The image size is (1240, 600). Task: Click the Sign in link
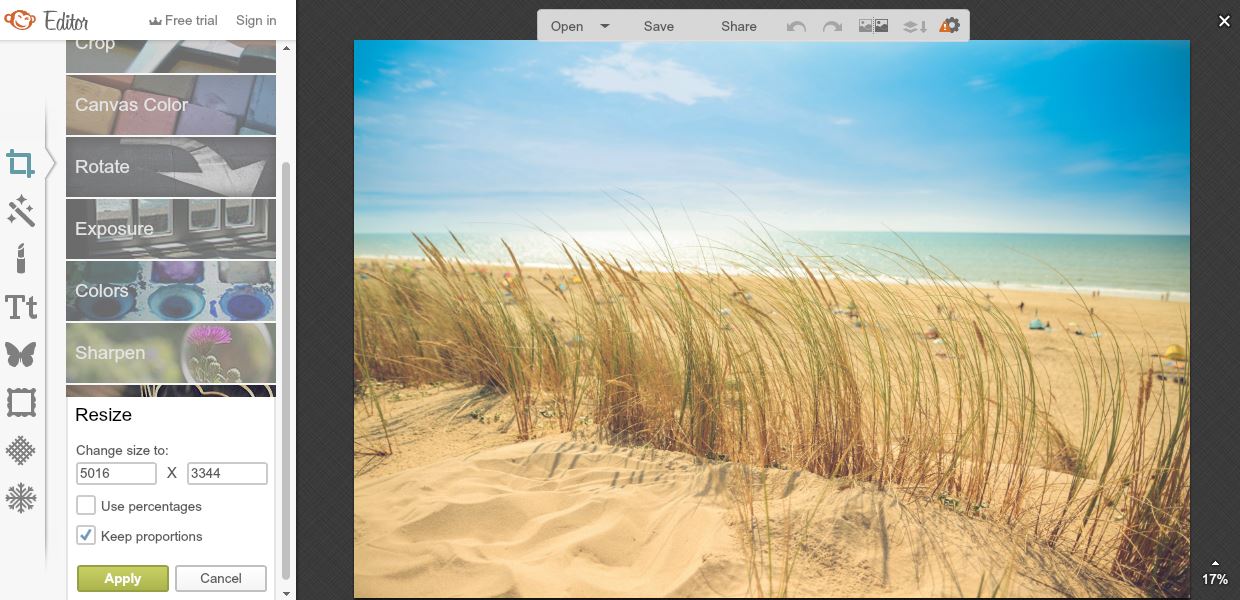coord(256,20)
